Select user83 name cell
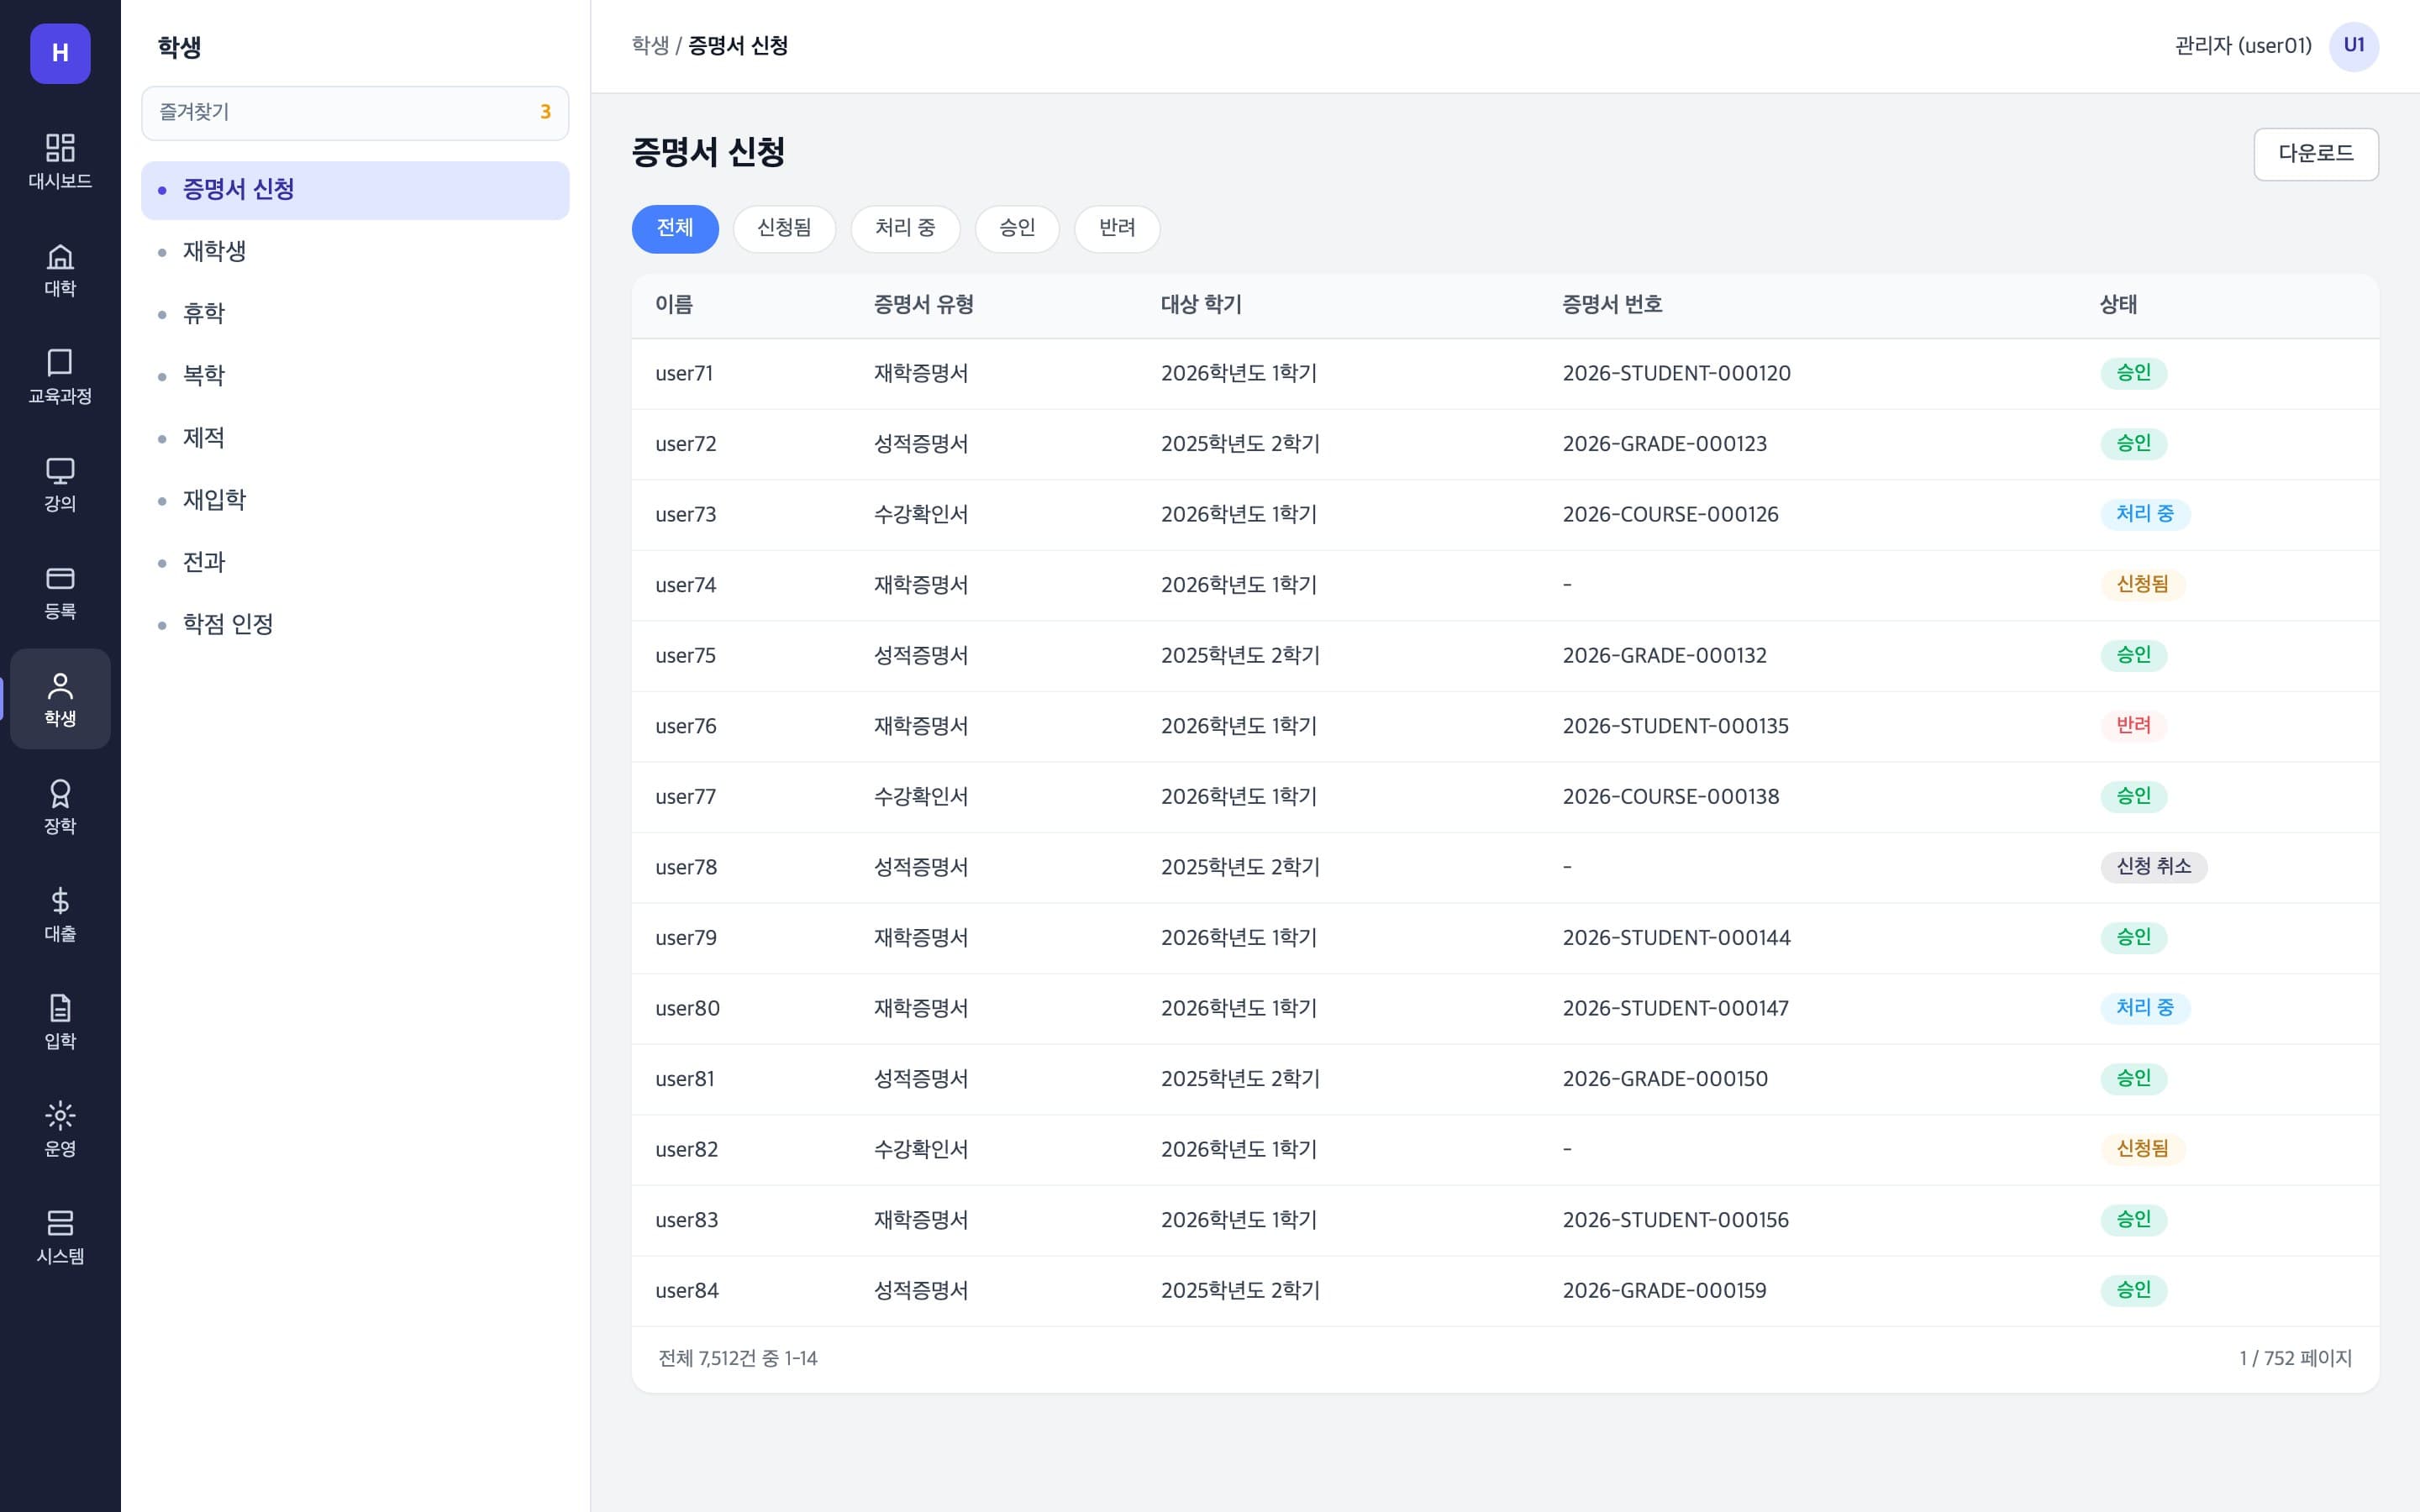 [686, 1220]
